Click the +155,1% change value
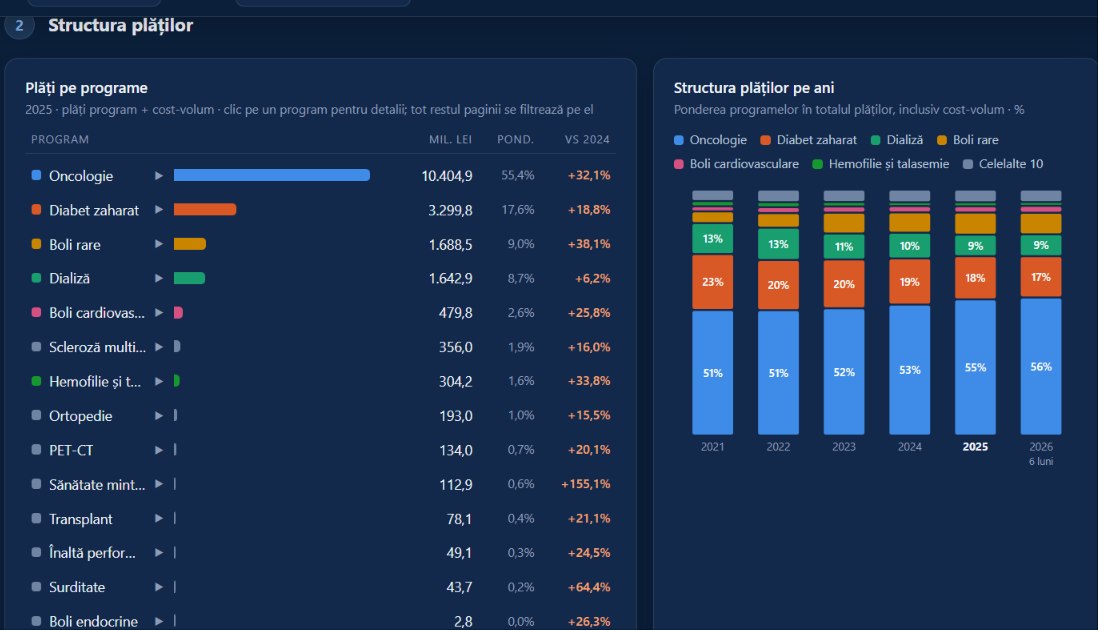This screenshot has height=630, width=1098. [585, 484]
